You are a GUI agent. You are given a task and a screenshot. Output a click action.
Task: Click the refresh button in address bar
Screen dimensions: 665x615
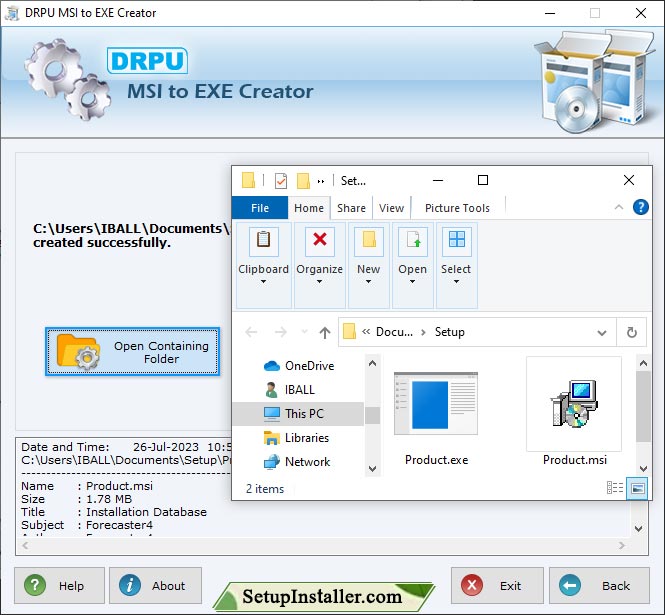[632, 332]
